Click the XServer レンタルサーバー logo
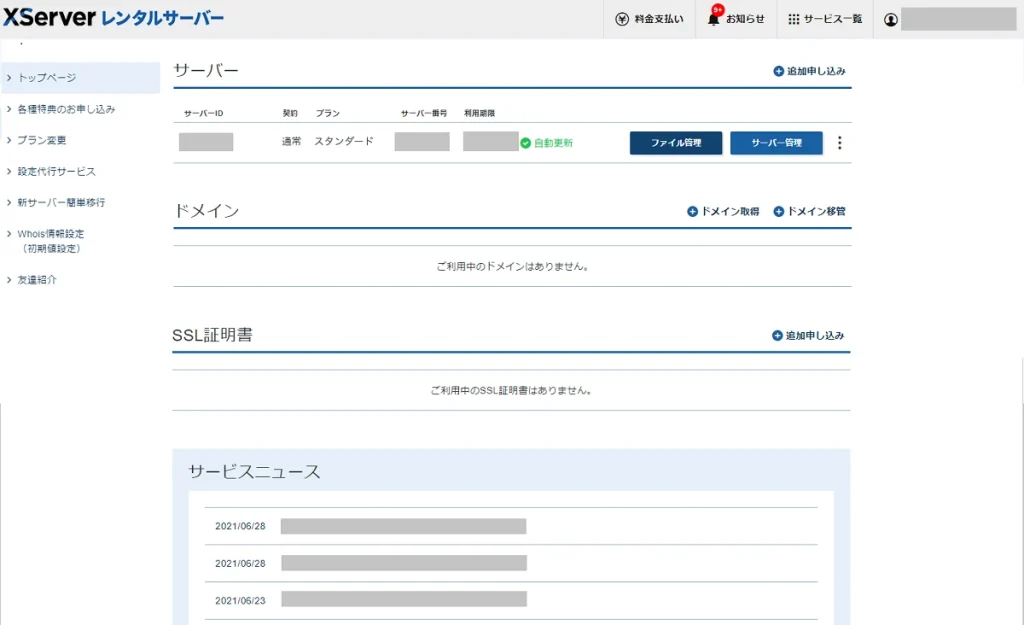This screenshot has width=1024, height=625. (x=113, y=18)
